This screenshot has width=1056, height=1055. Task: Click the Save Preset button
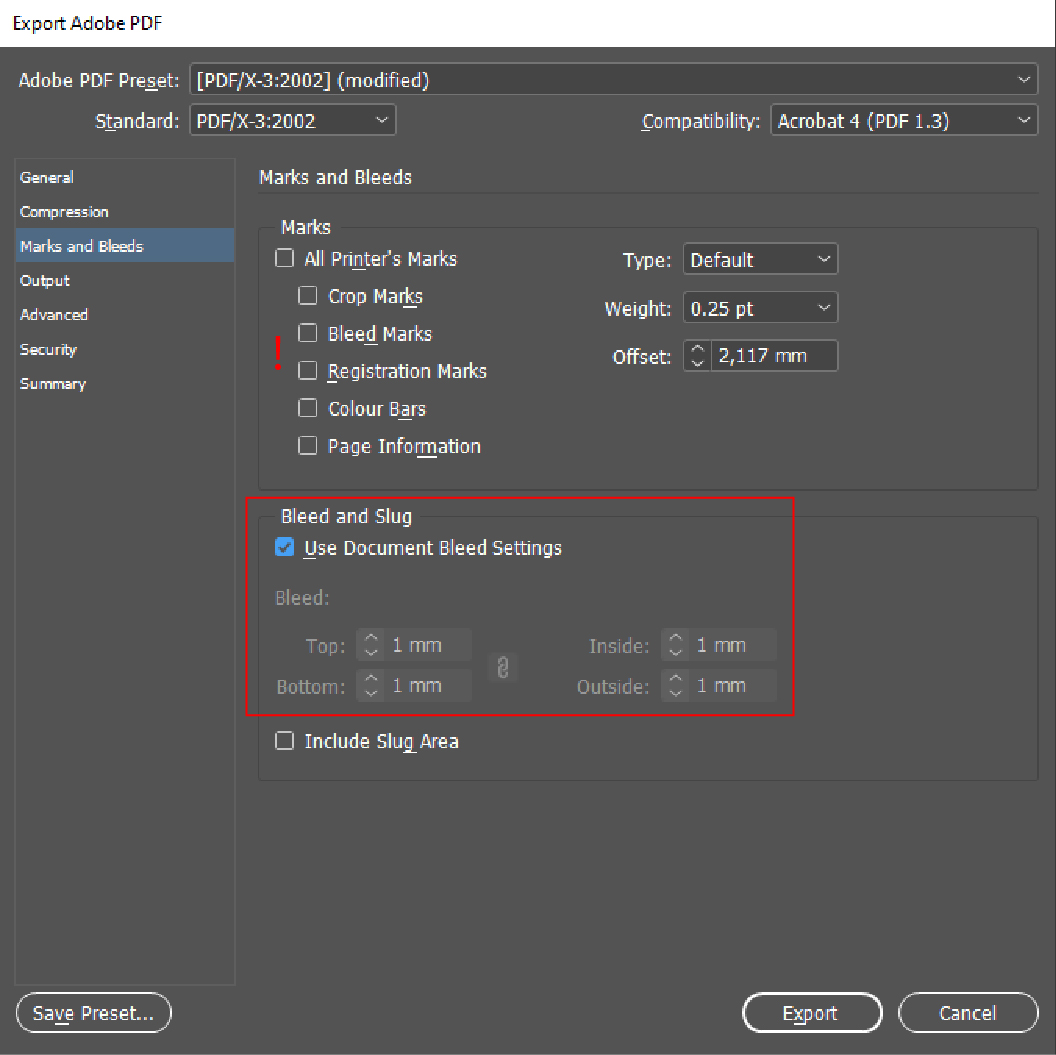[x=94, y=1013]
